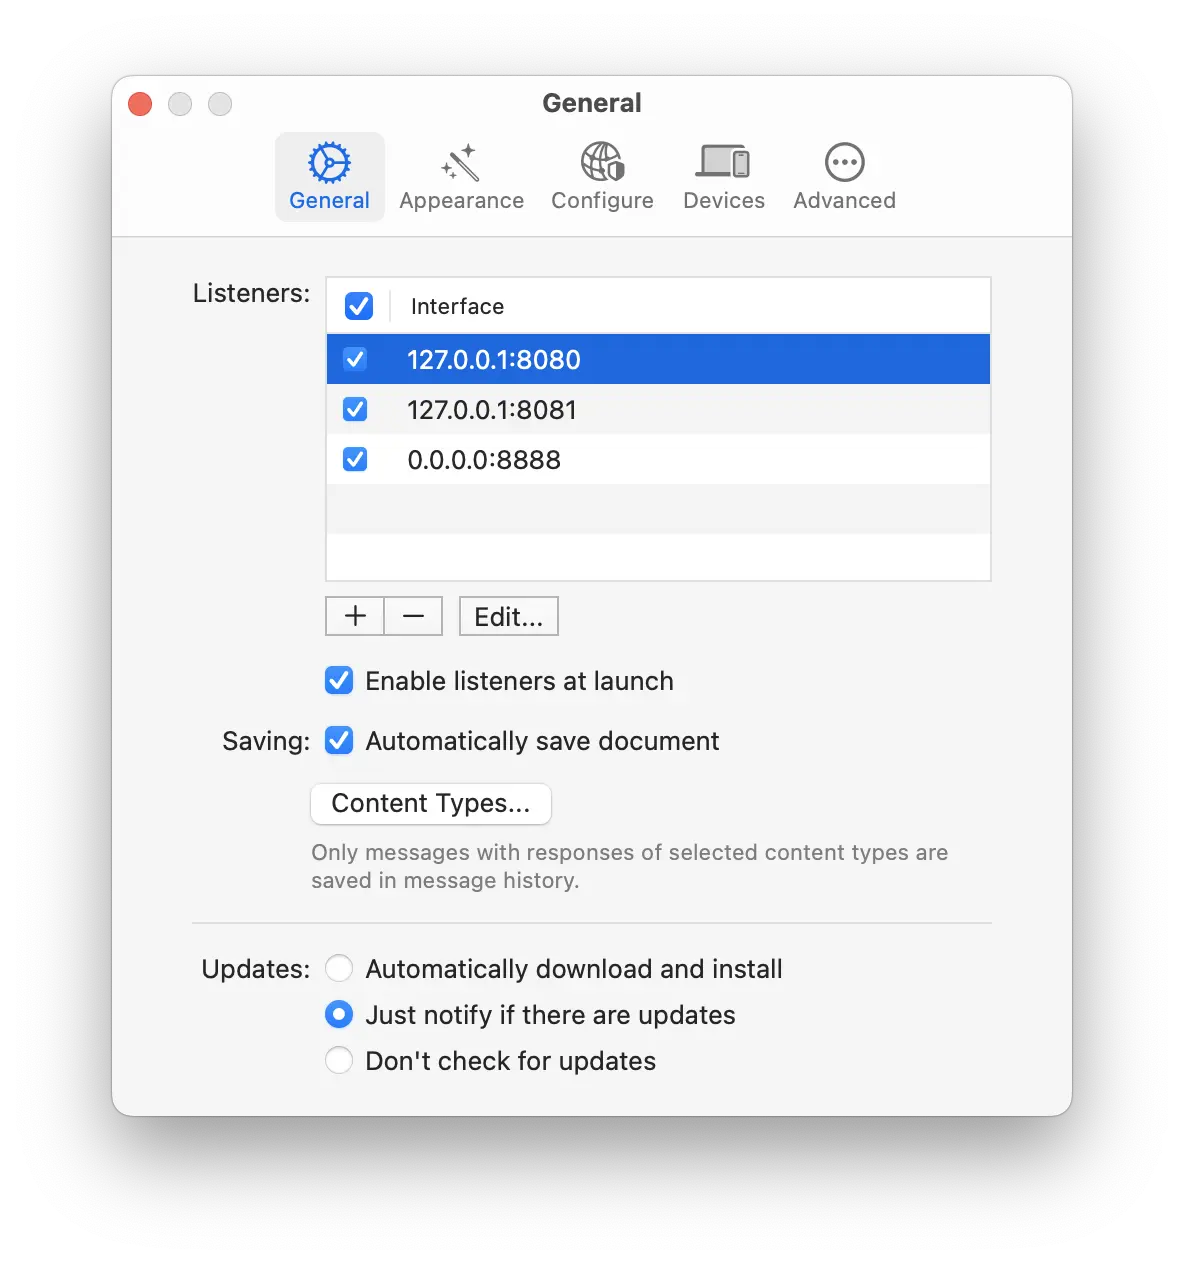Open the Devices laptop and phone icon
The width and height of the screenshot is (1184, 1264).
[723, 163]
